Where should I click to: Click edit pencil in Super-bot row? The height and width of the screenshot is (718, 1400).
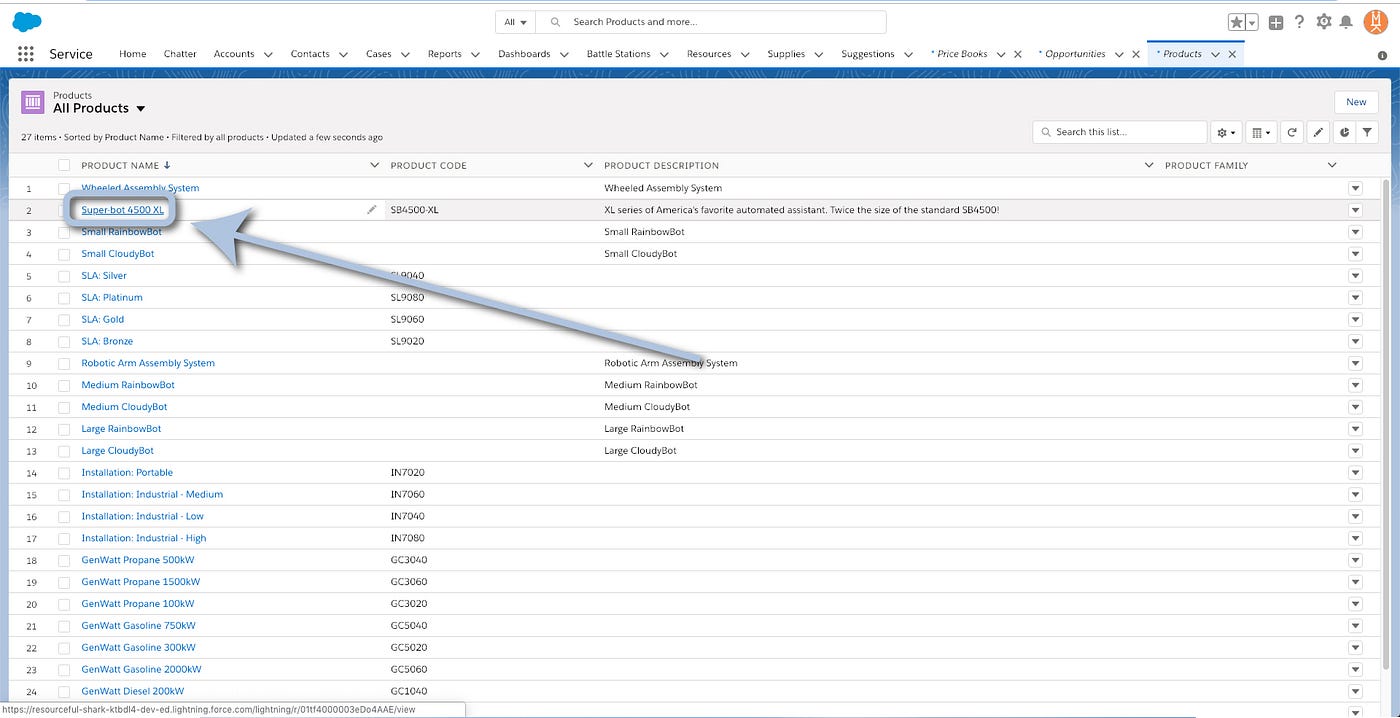coord(372,210)
